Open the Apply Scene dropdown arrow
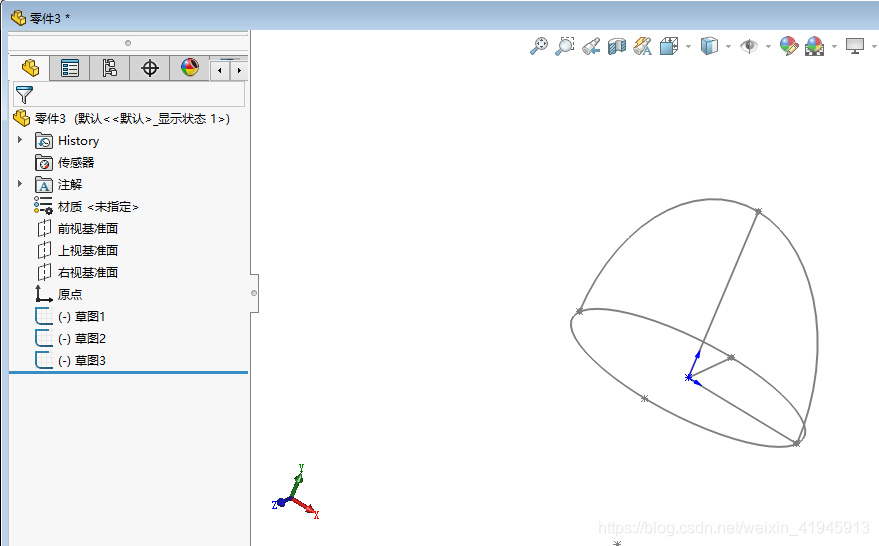 pos(834,47)
